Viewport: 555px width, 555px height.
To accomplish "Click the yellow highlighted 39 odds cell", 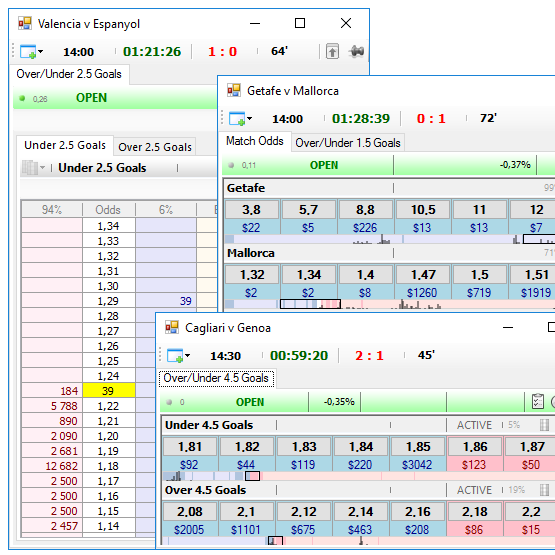I will 108,391.
